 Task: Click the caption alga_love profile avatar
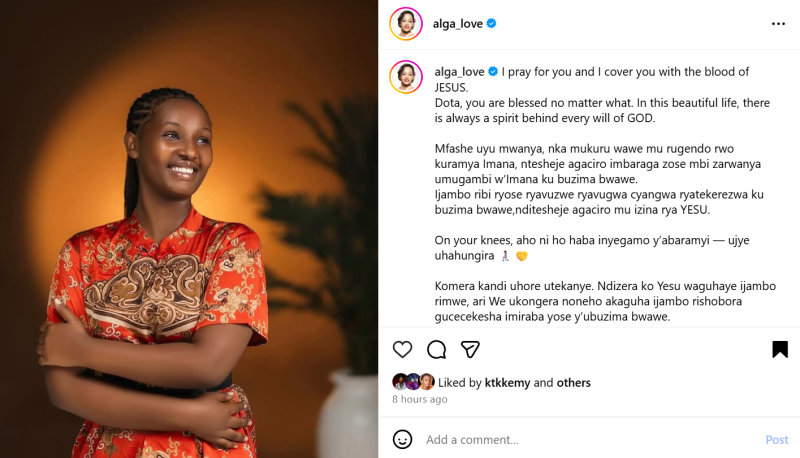pyautogui.click(x=406, y=77)
